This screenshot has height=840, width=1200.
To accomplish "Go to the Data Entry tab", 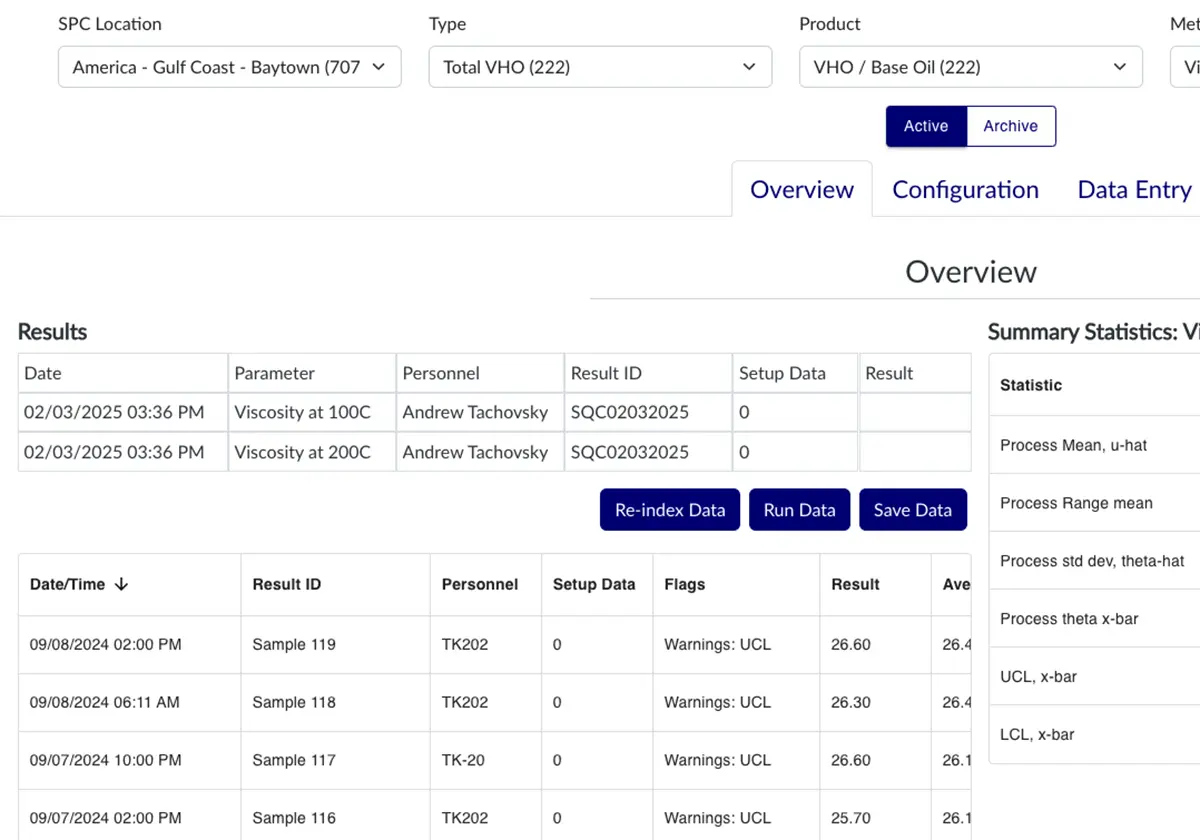I will click(x=1134, y=190).
